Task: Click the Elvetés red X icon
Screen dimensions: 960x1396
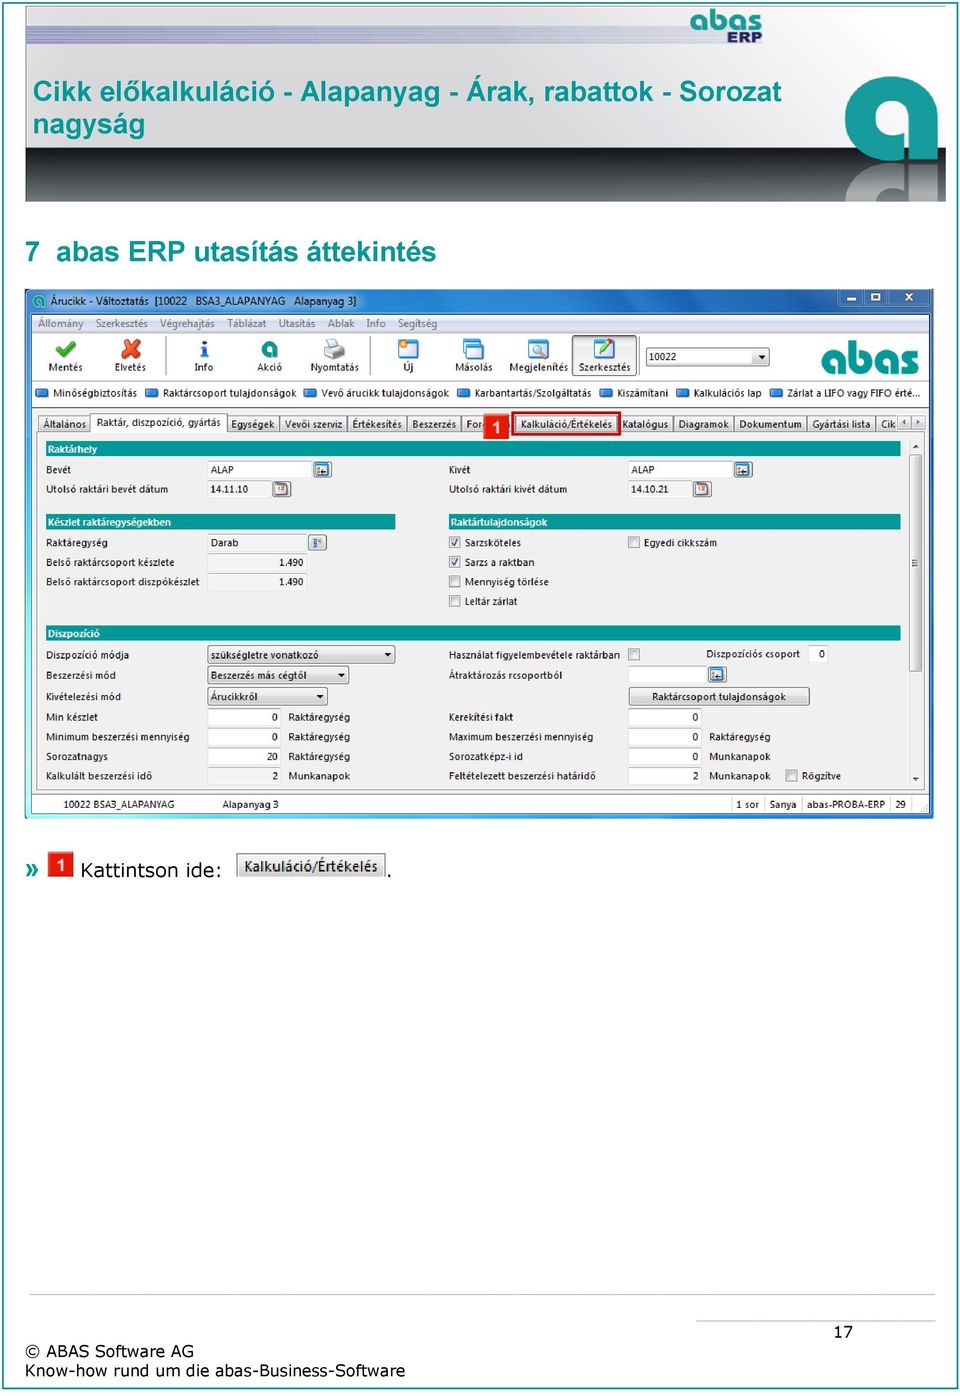Action: pos(131,349)
